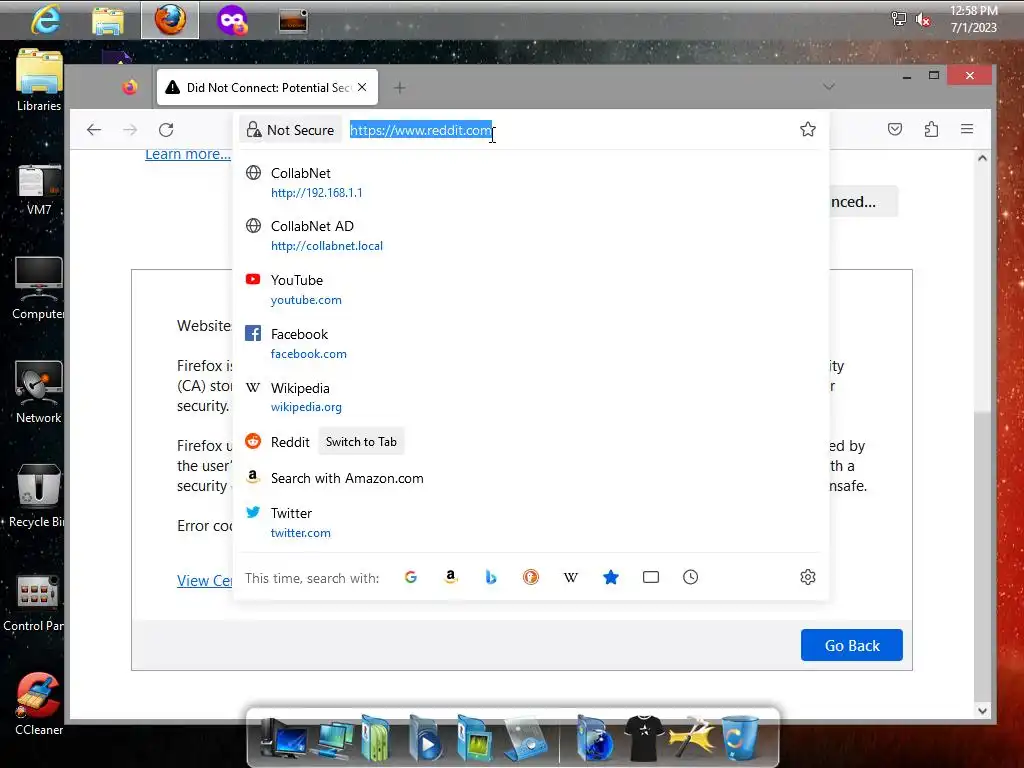
Task: Search with DuckDuckGo icon this time
Action: coord(531,577)
